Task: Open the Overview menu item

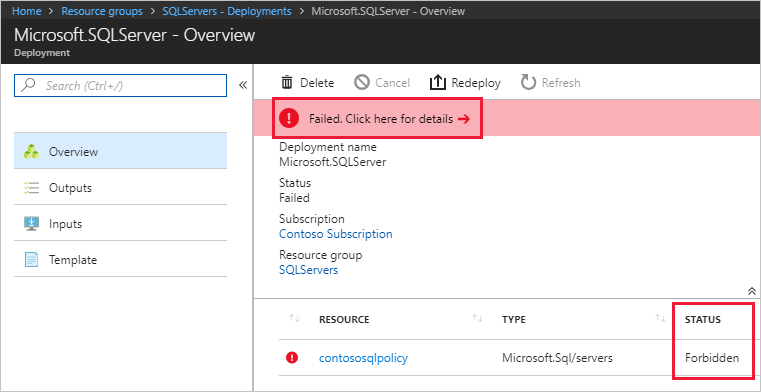Action: (x=120, y=151)
